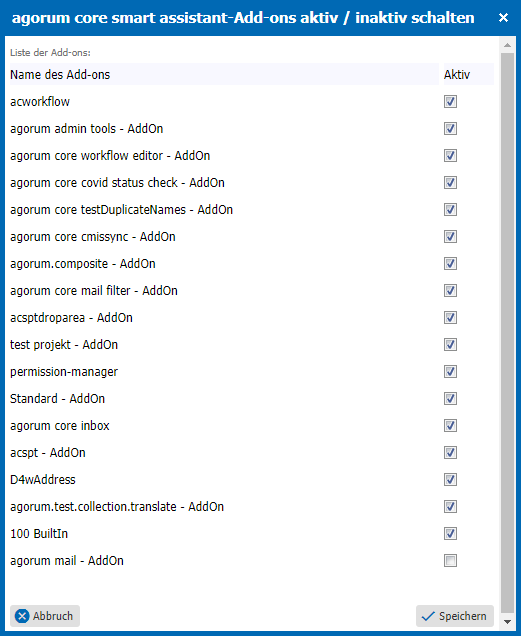This screenshot has height=636, width=521.
Task: Deactivate the agorum core covid status check
Action: (450, 183)
